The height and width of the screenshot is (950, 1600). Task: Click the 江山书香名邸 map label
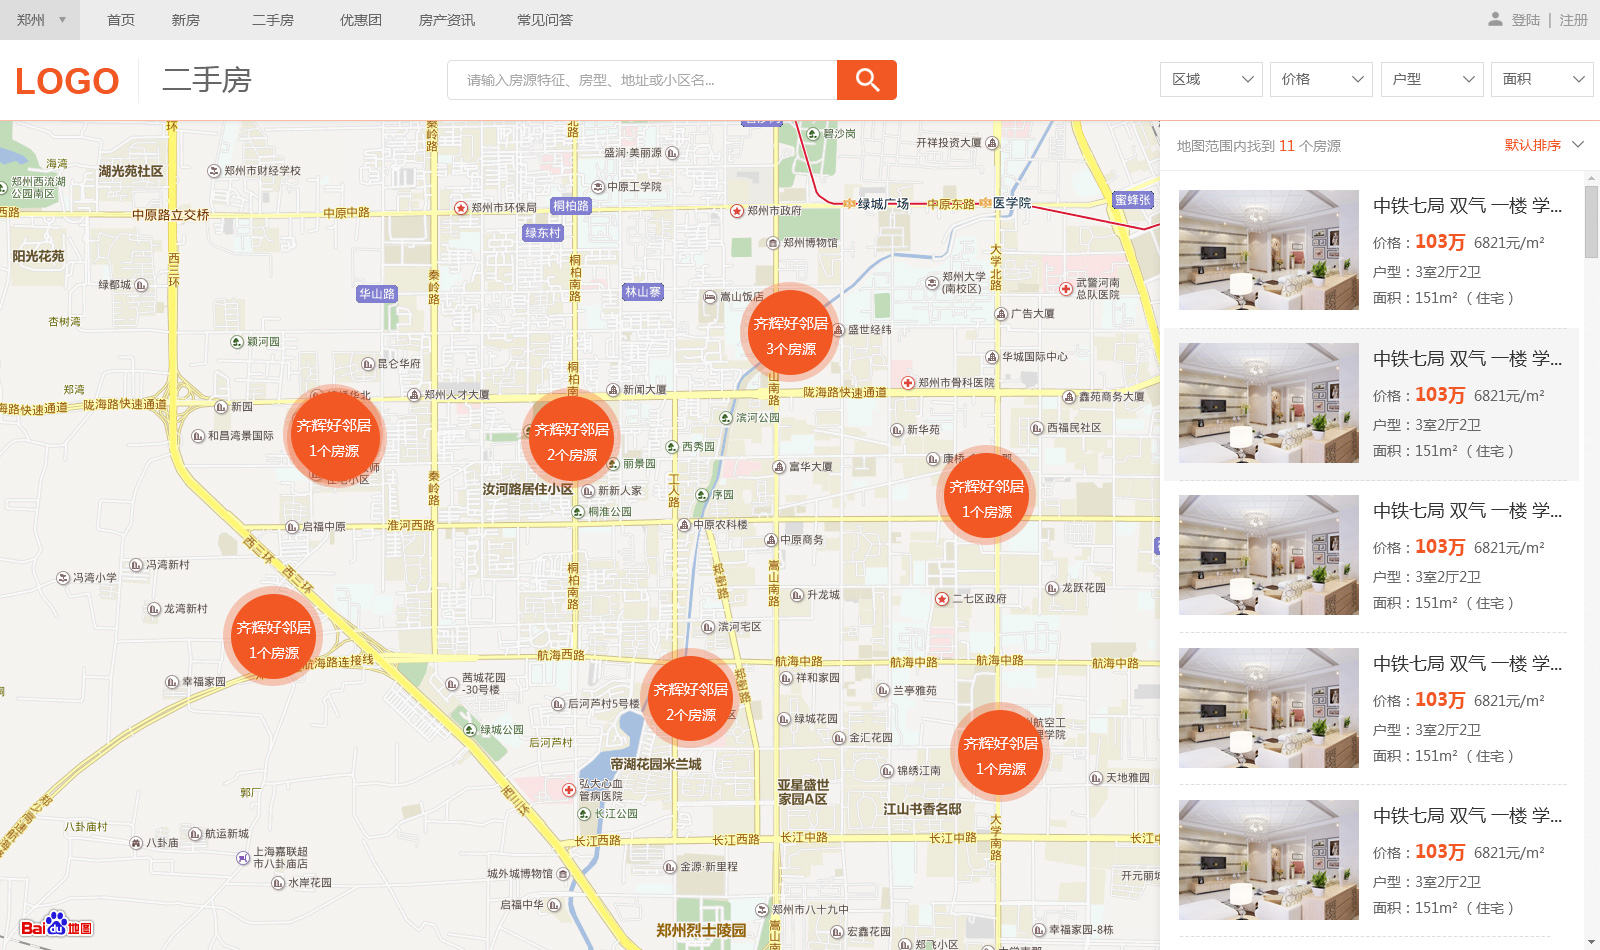(922, 809)
